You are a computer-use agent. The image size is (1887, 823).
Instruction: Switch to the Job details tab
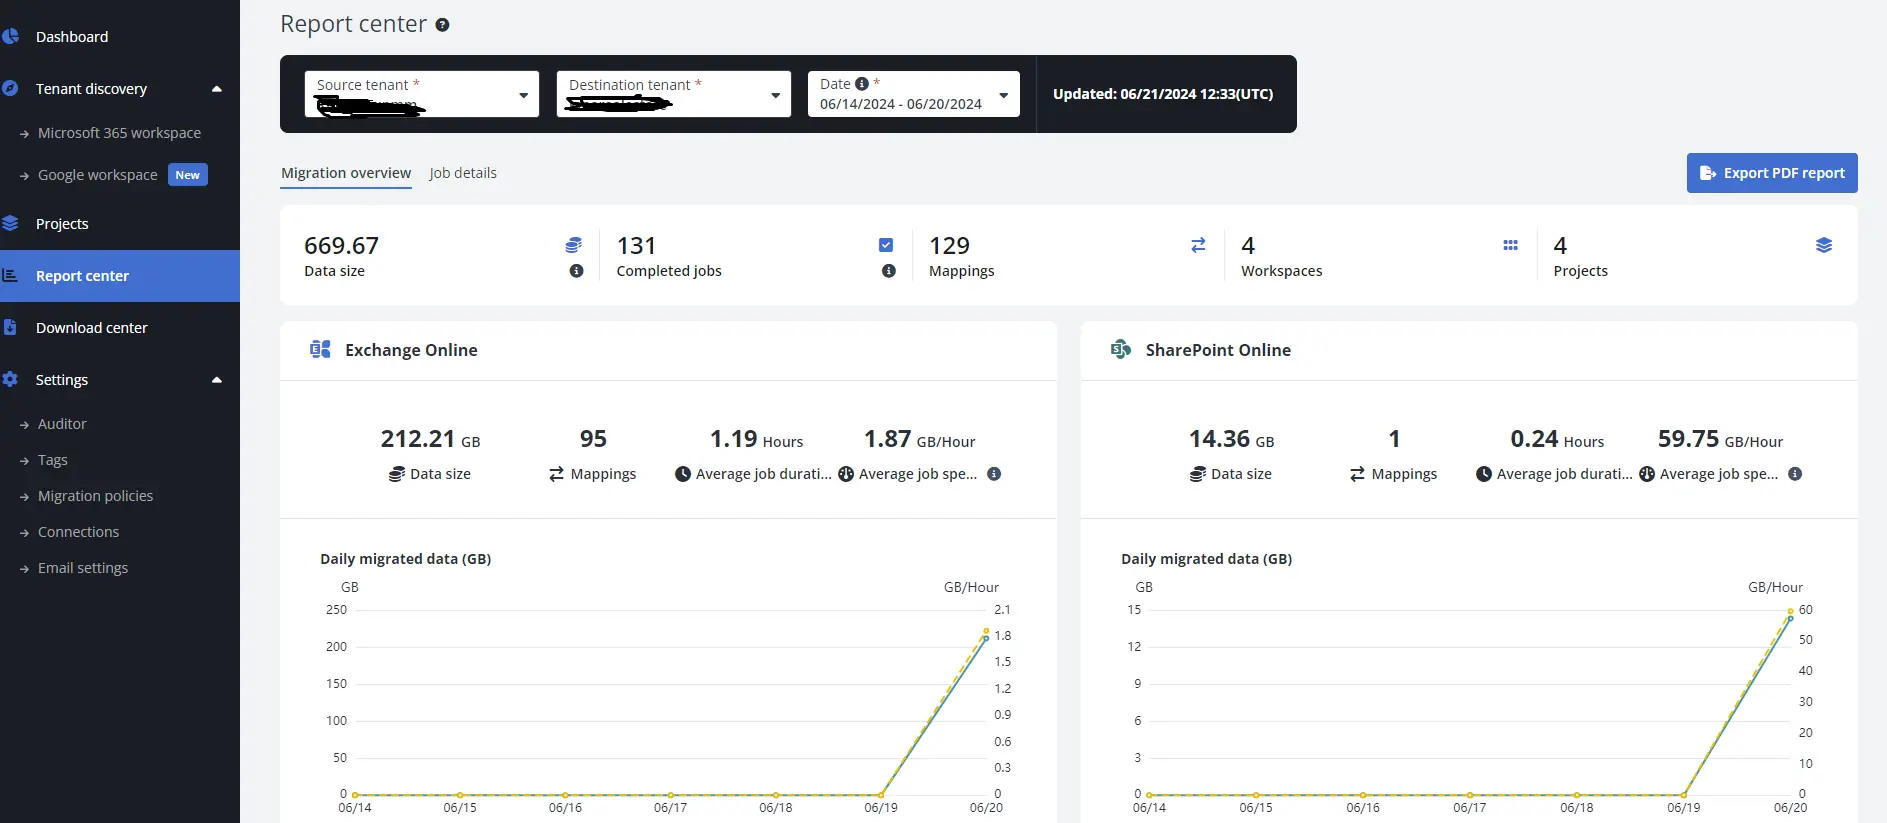[x=462, y=173]
